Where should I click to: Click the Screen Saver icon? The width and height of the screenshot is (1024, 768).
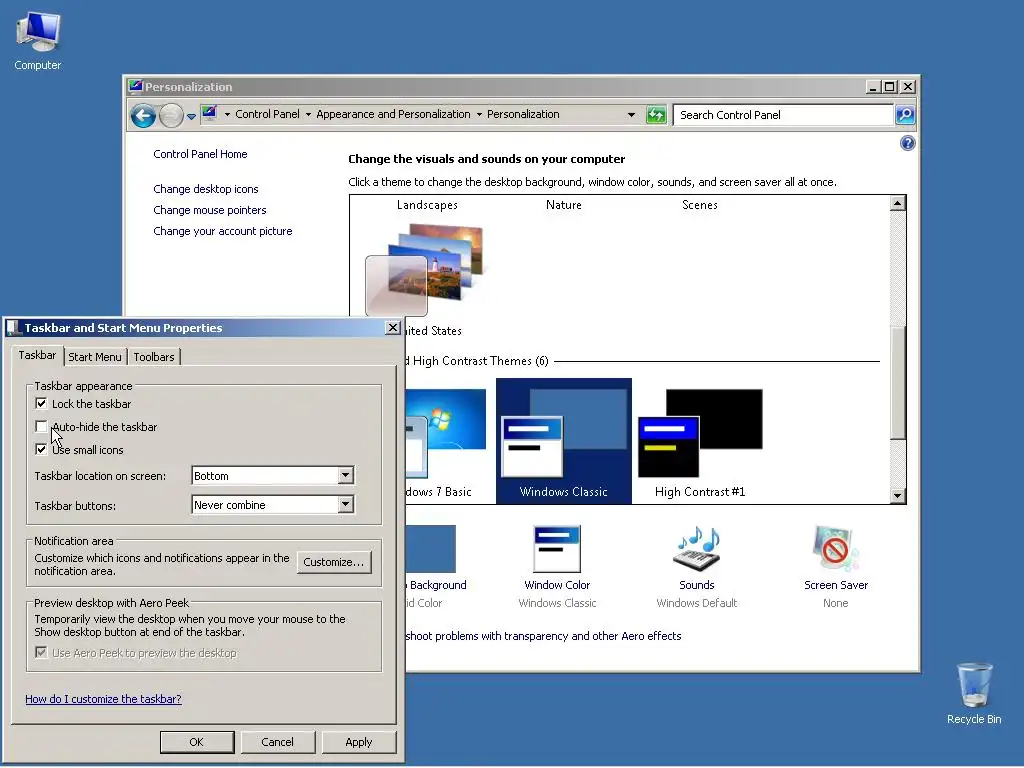835,549
